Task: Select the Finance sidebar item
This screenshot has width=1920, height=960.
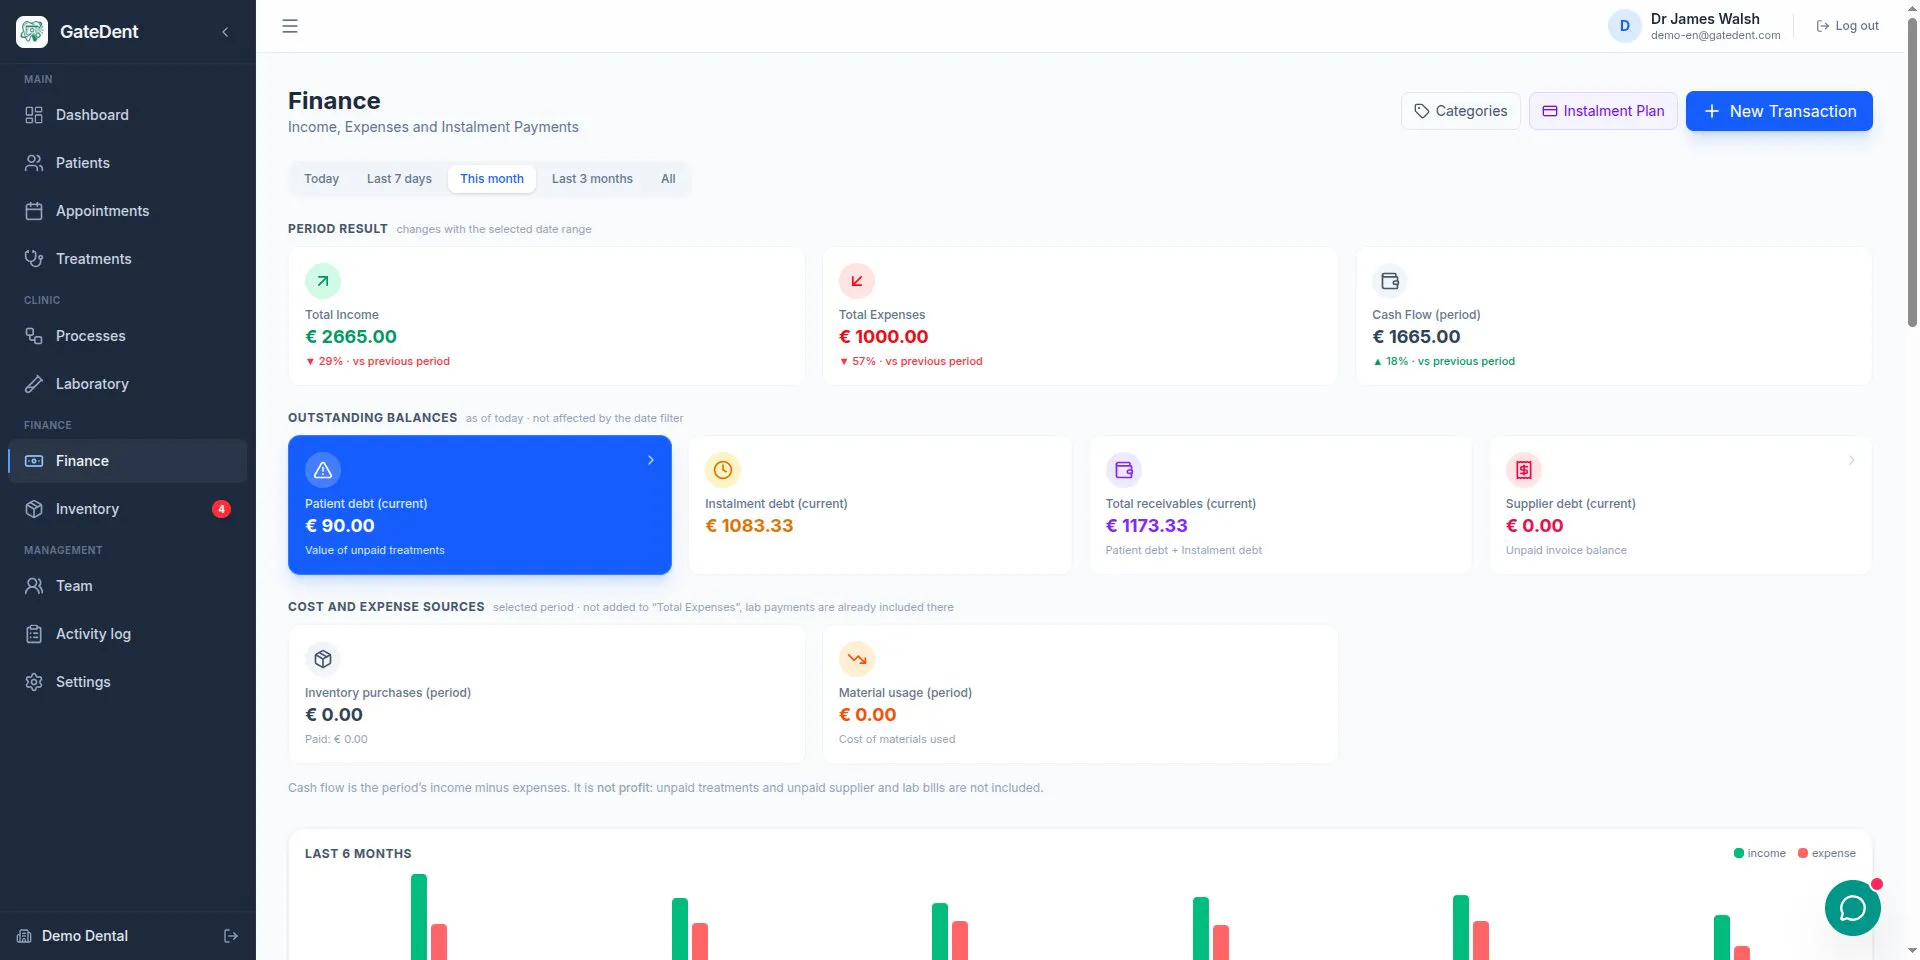Action: 127,461
